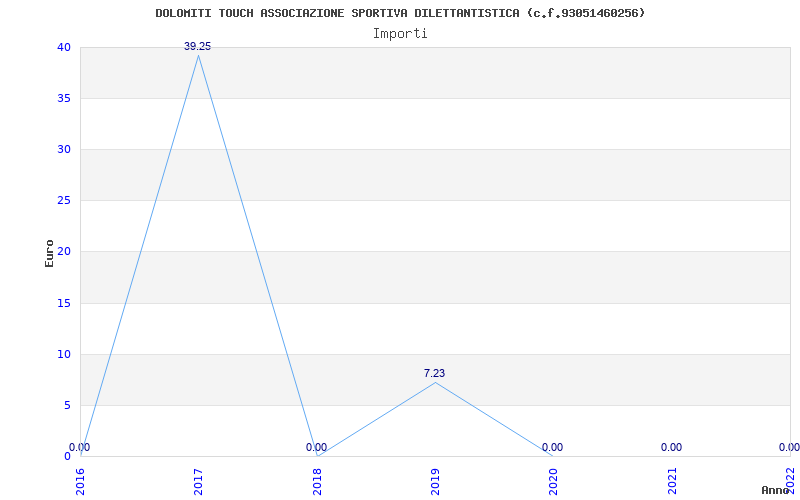Click the 2020 x-axis label
Viewport: 800px width, 500px height.
click(x=554, y=483)
